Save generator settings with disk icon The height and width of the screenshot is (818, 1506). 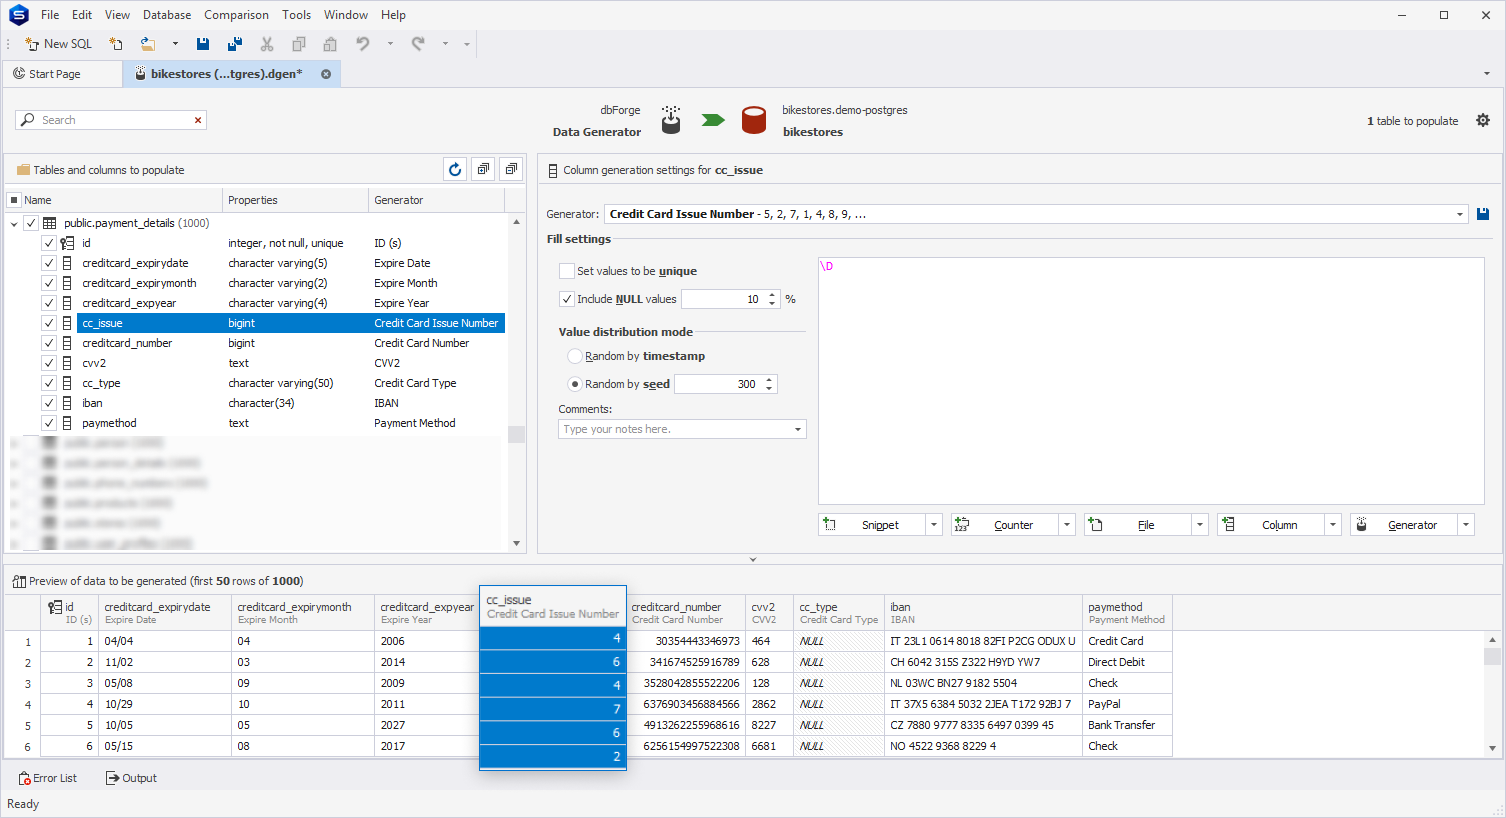click(1483, 214)
